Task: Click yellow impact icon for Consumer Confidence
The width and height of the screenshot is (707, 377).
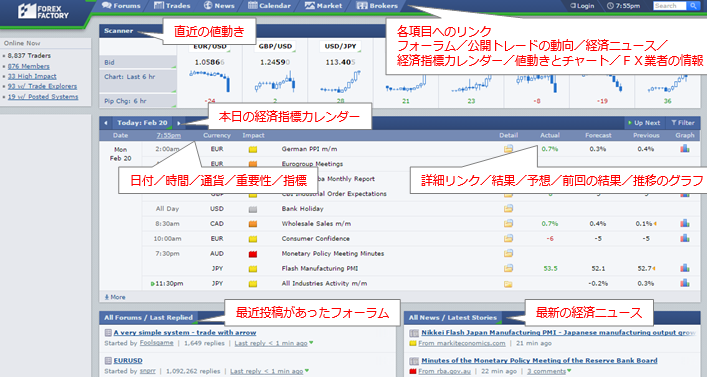Action: click(253, 239)
